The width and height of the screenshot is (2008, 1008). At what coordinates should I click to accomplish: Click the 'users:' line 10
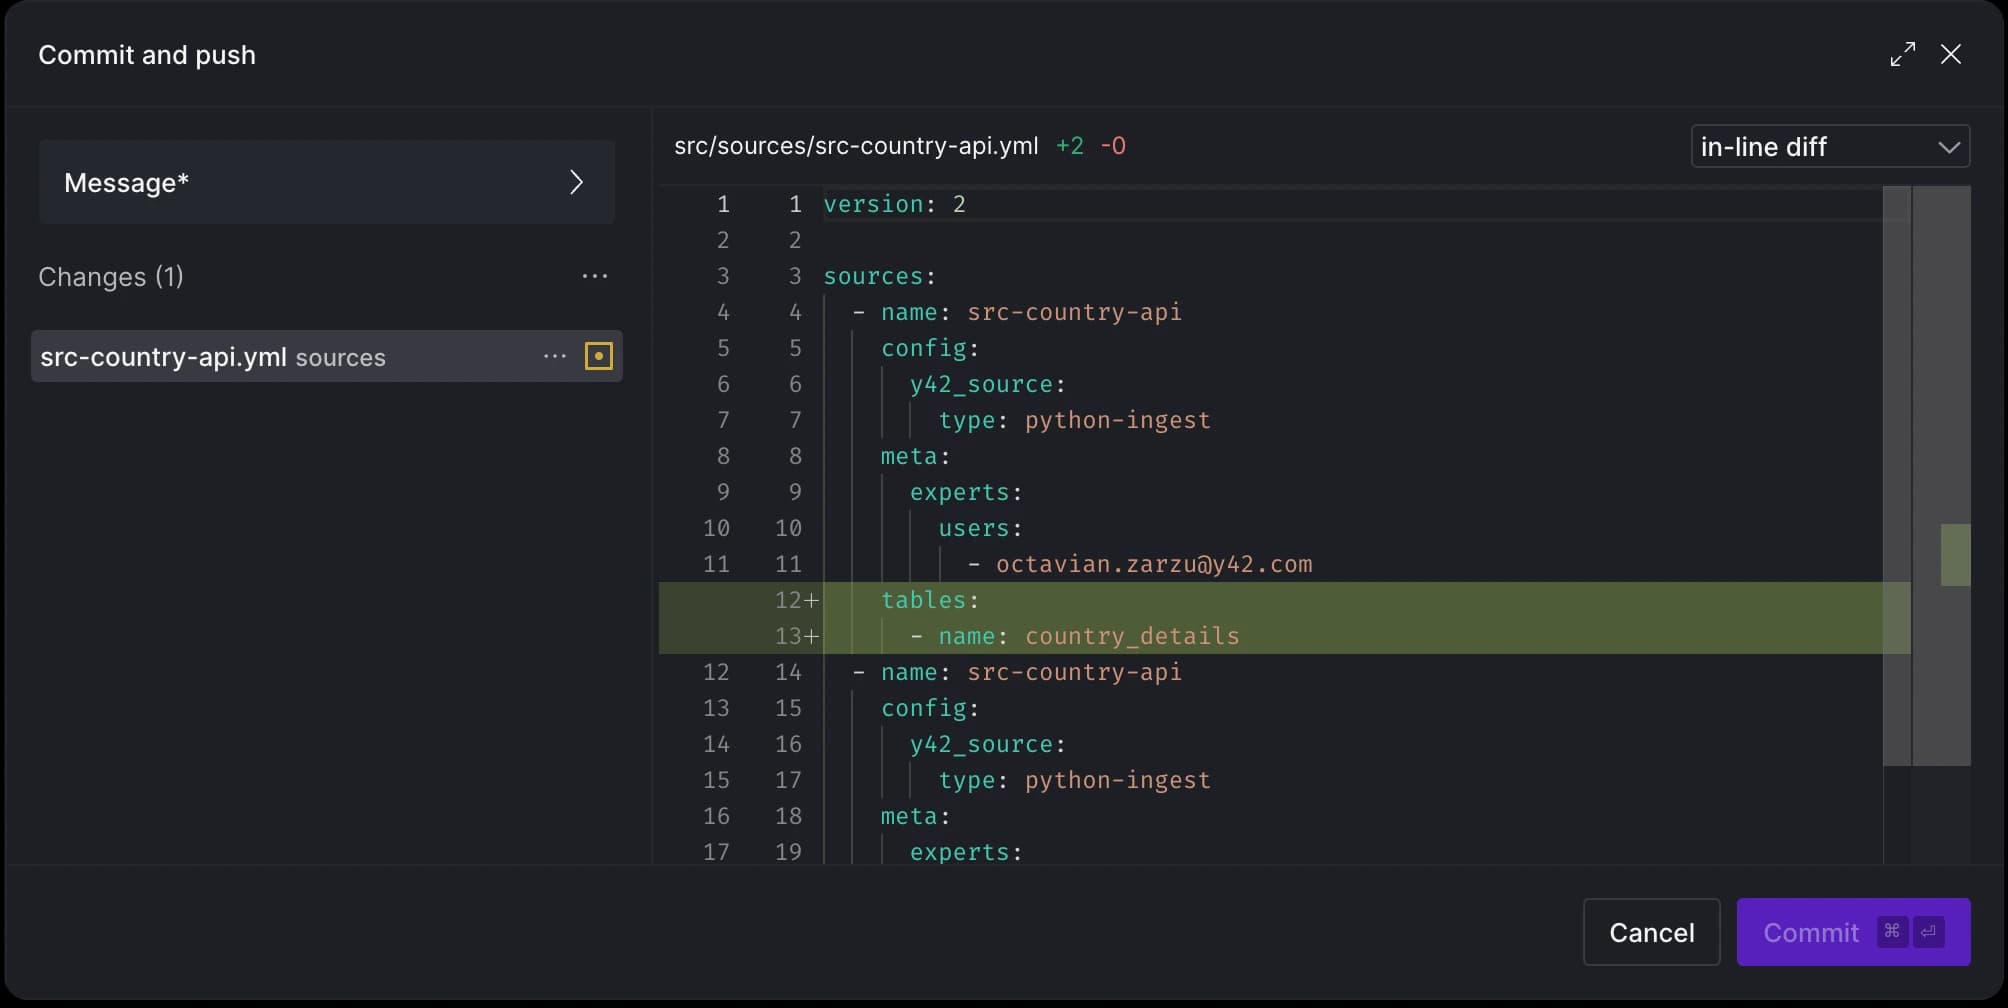click(x=980, y=528)
